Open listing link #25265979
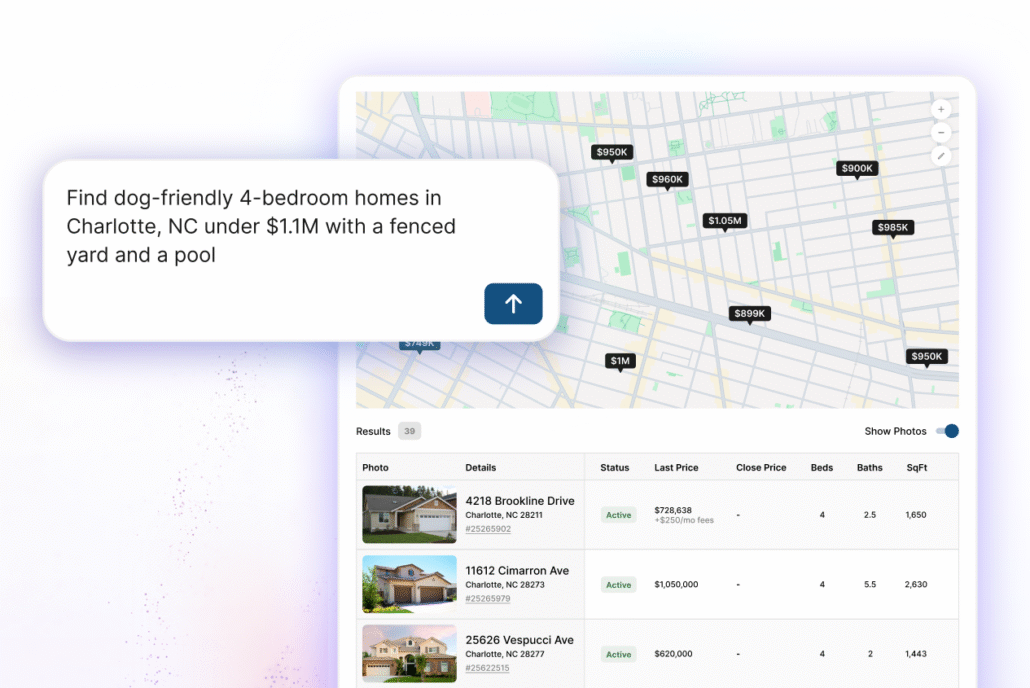The height and width of the screenshot is (688, 1030). click(487, 599)
